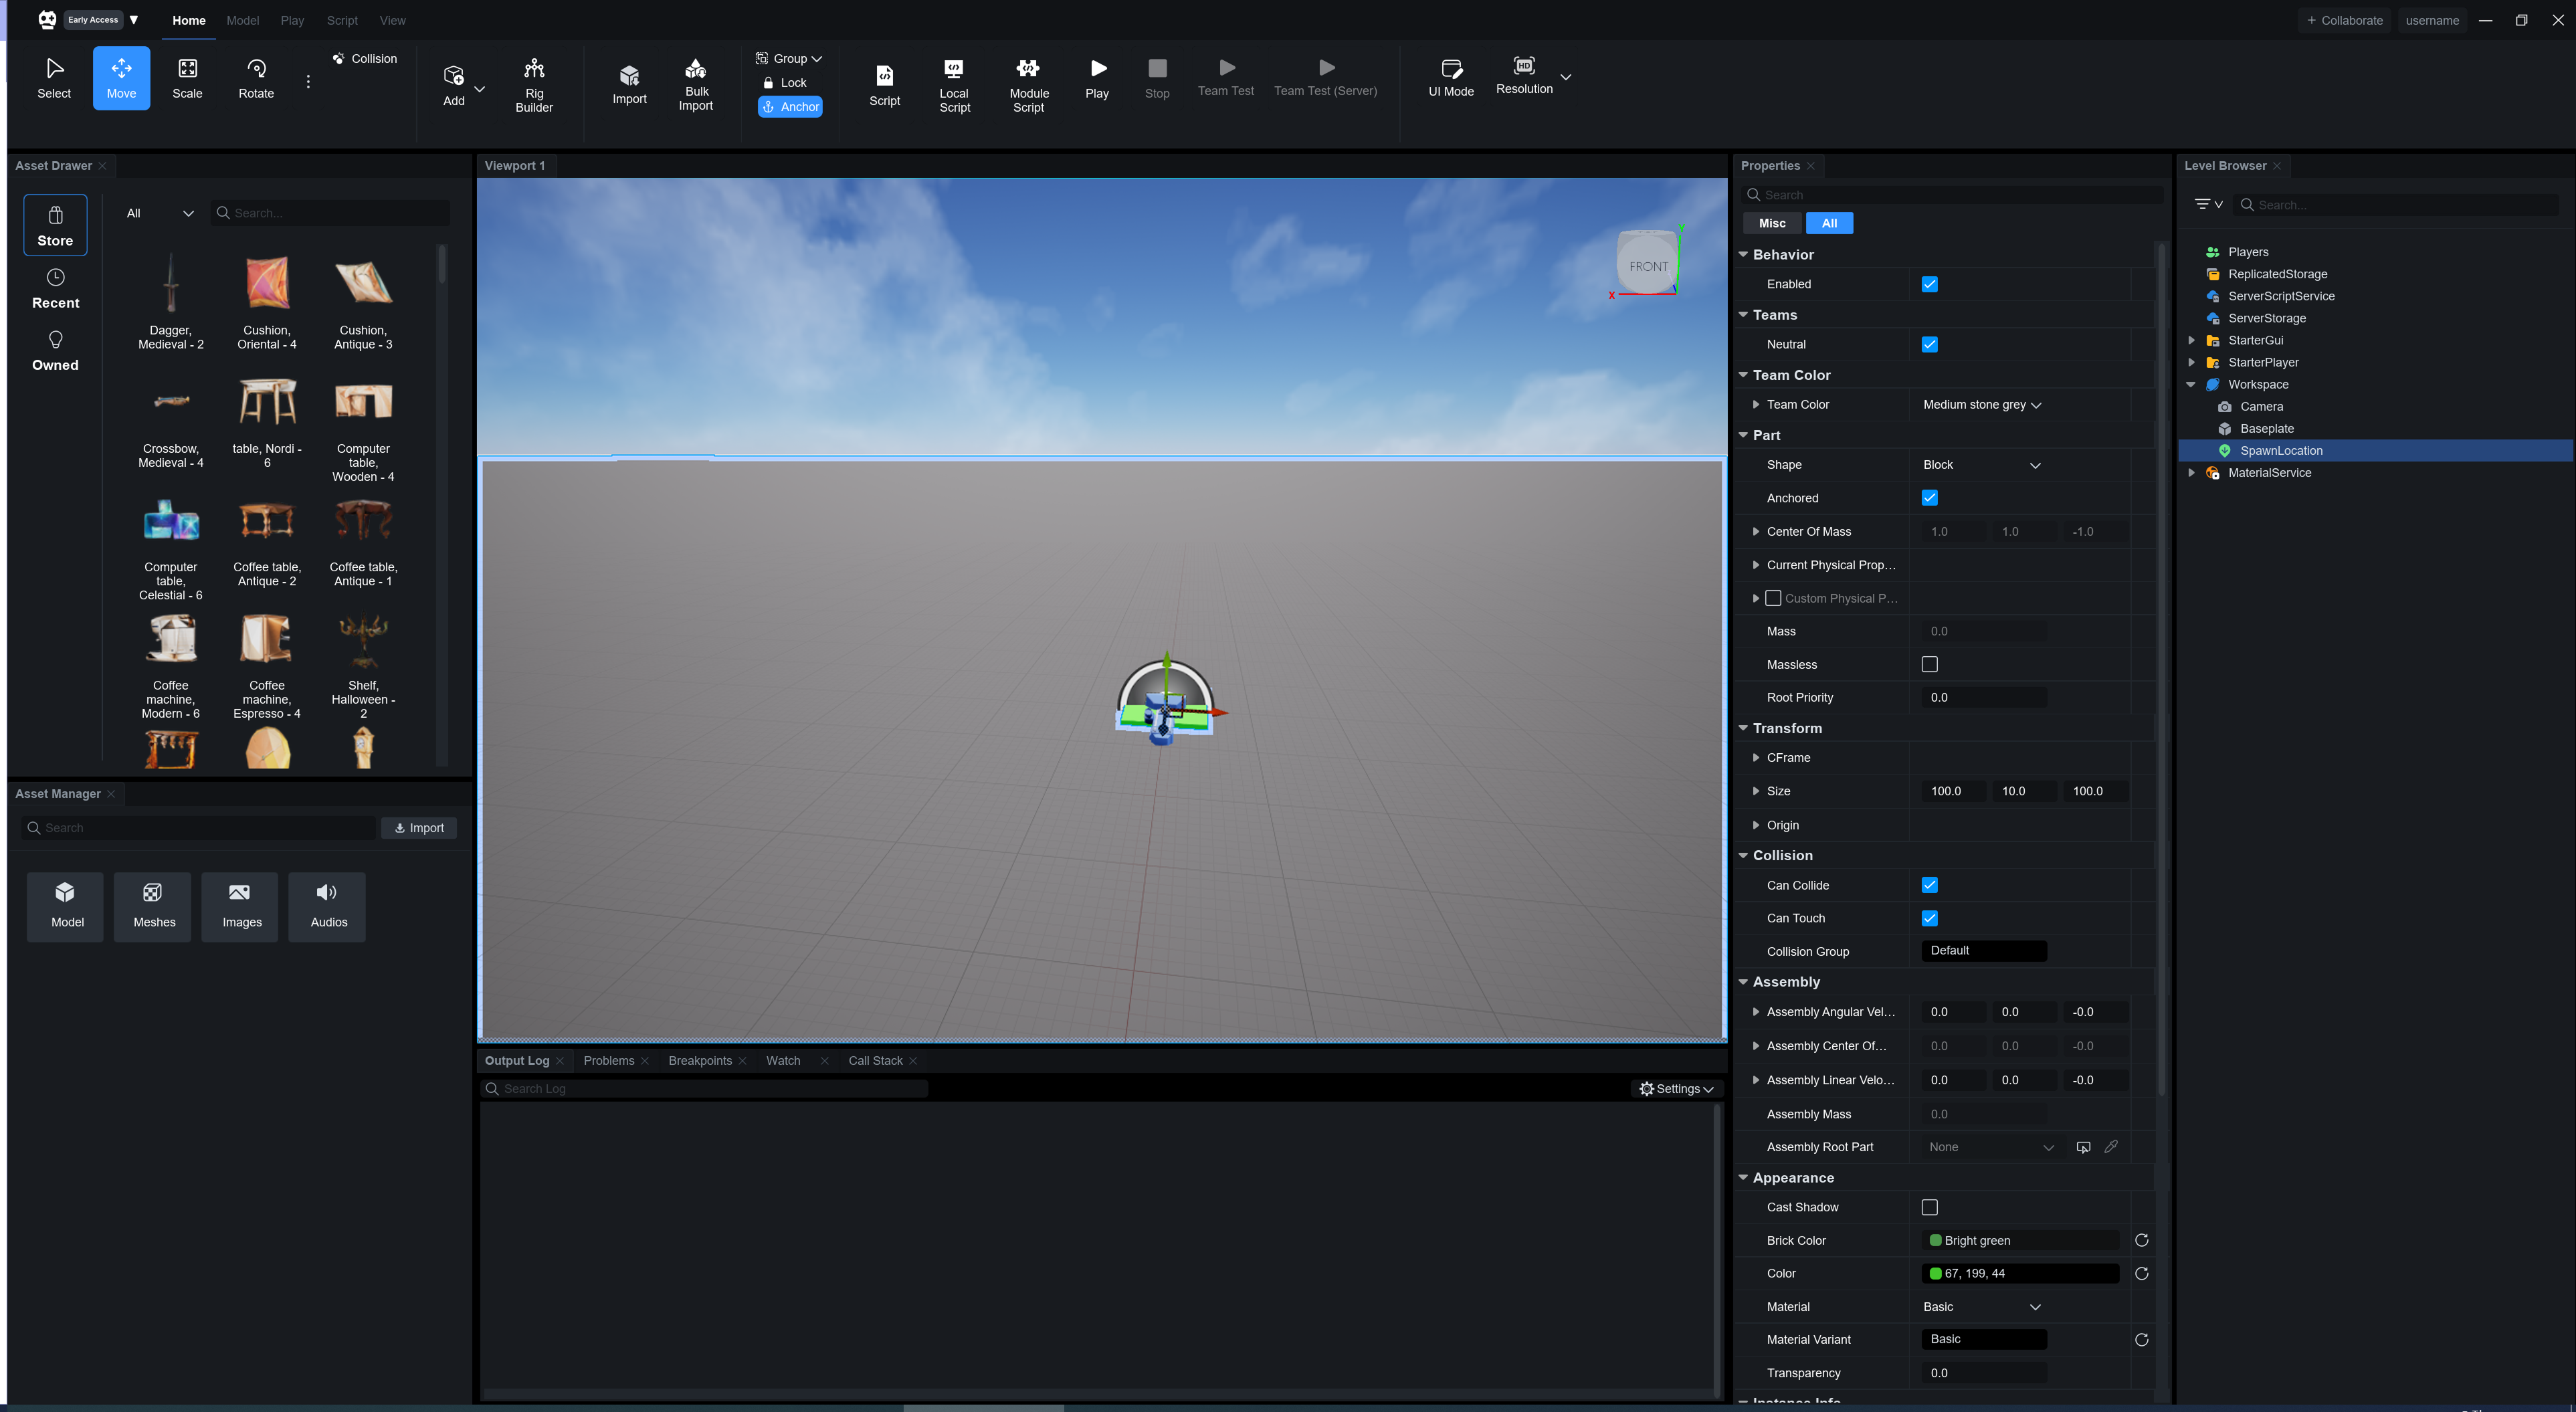This screenshot has height=1412, width=2576.
Task: Switch to the Problems tab
Action: [608, 1060]
